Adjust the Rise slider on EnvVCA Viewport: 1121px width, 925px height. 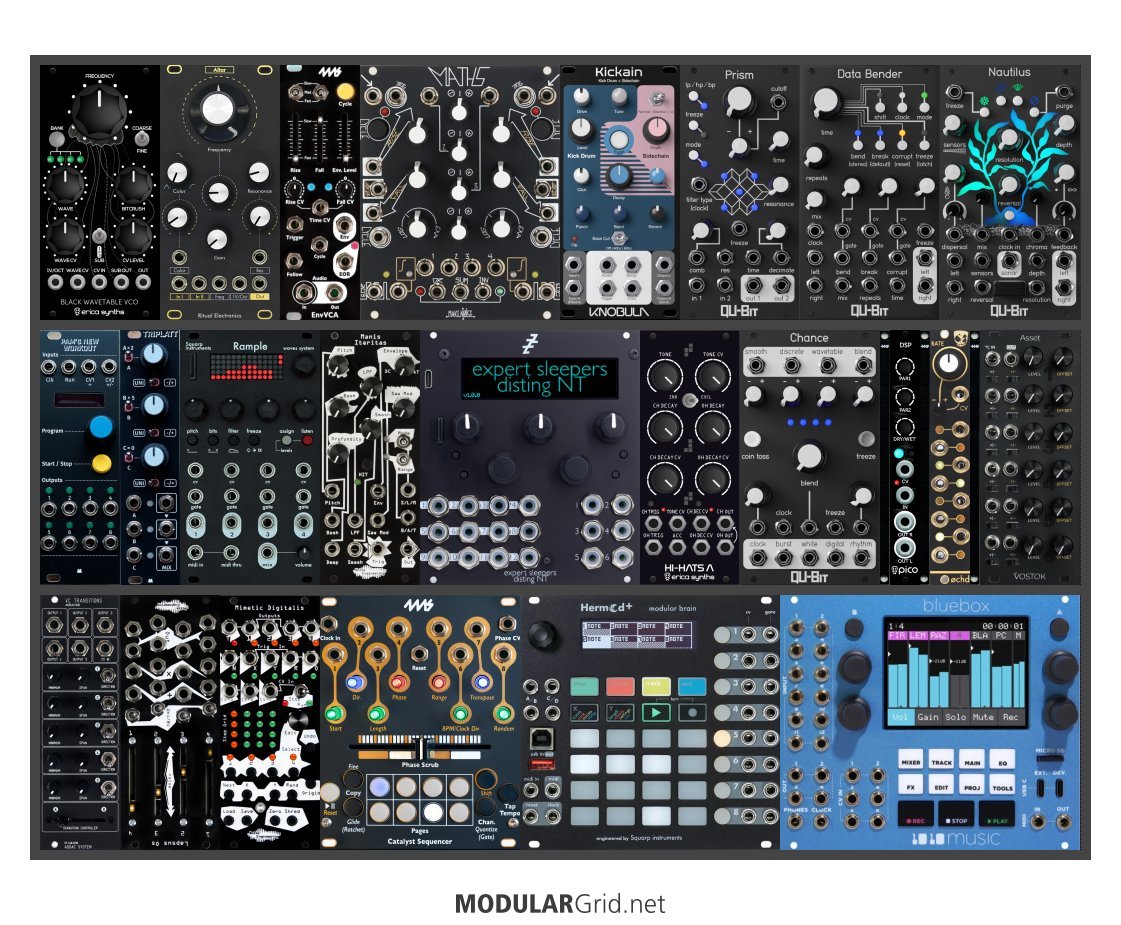tap(295, 139)
